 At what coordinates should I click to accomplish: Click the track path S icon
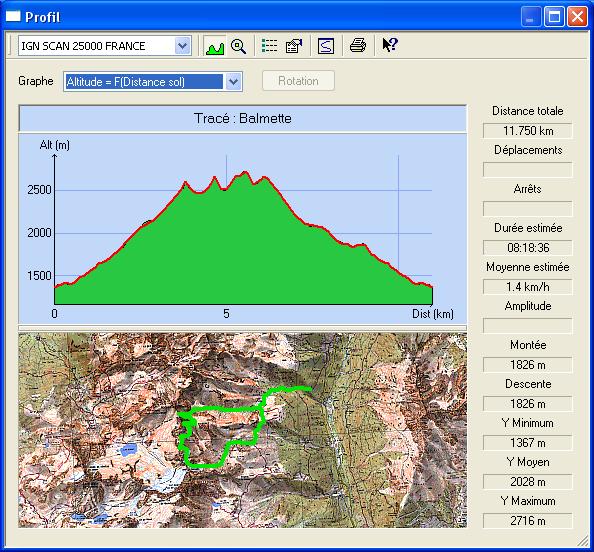[326, 46]
